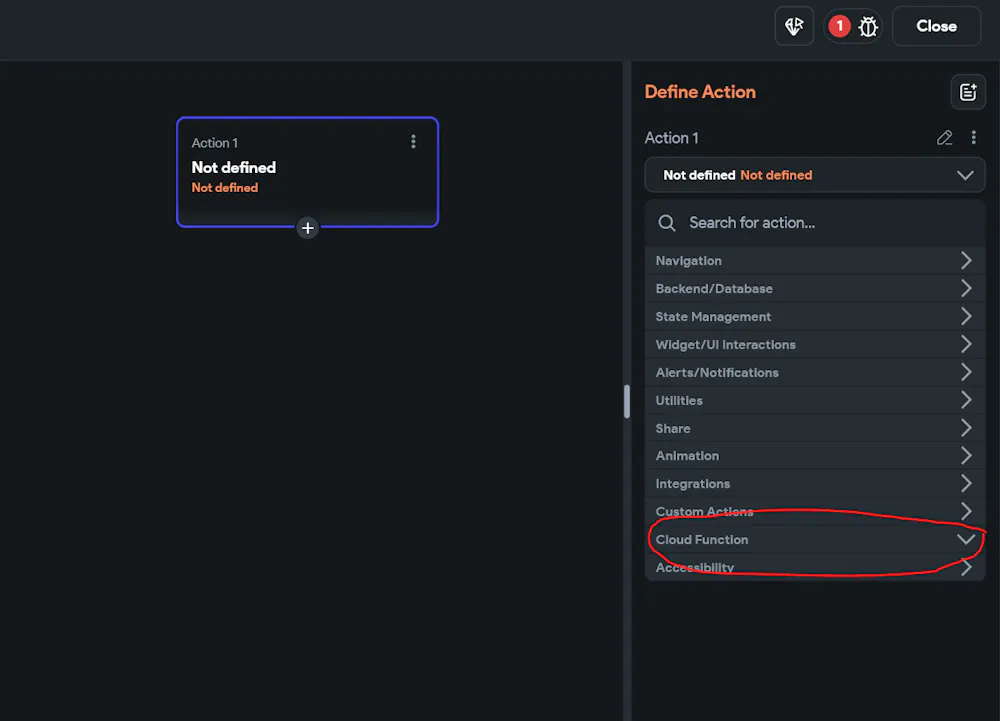Open the debug issues bug icon
The image size is (1000, 721).
pos(868,27)
